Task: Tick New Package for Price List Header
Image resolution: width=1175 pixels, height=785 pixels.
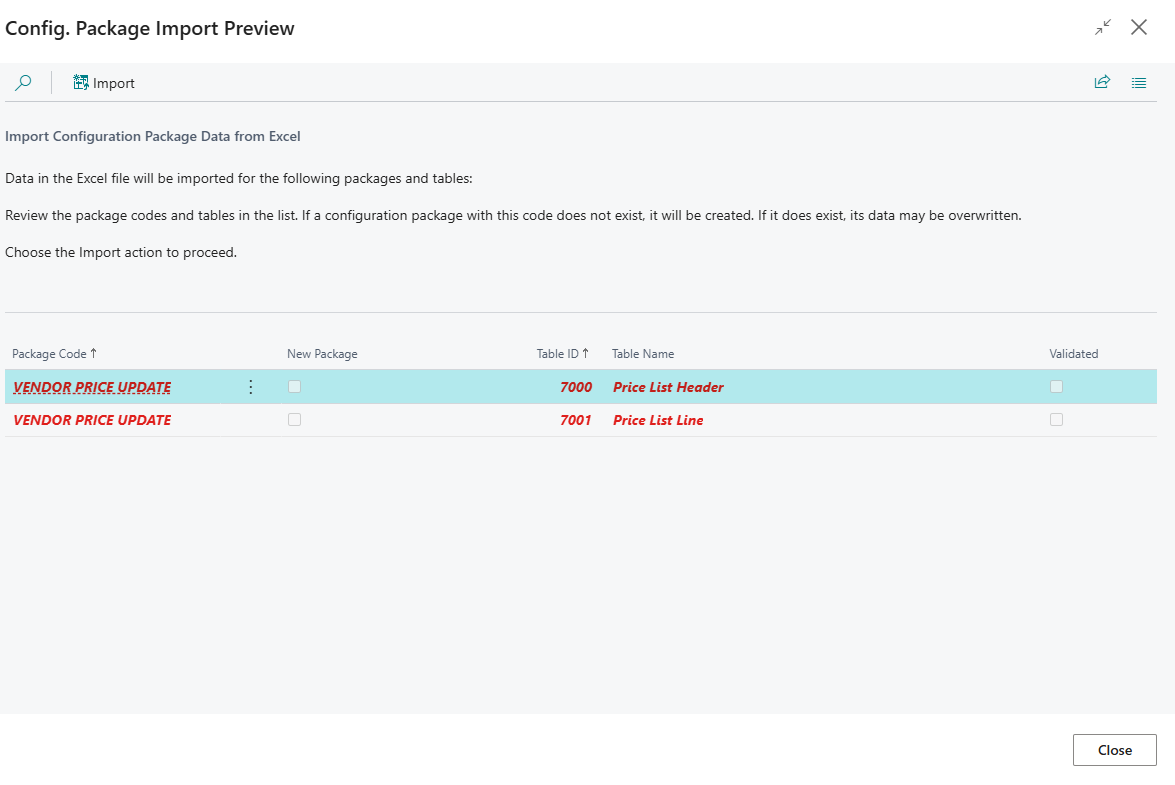Action: point(294,387)
